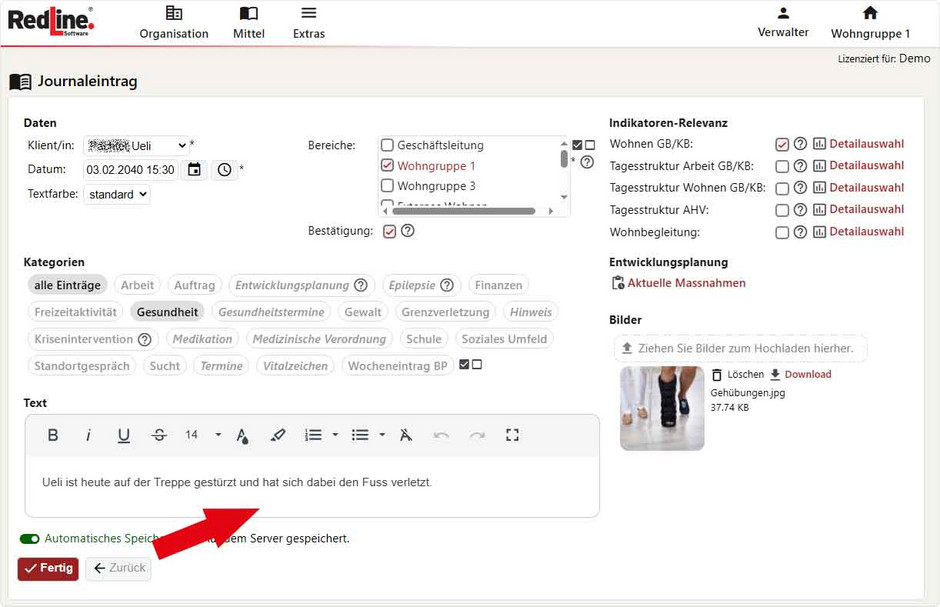Apply strikethrough formatting in editor
The image size is (940, 607).
(x=159, y=435)
